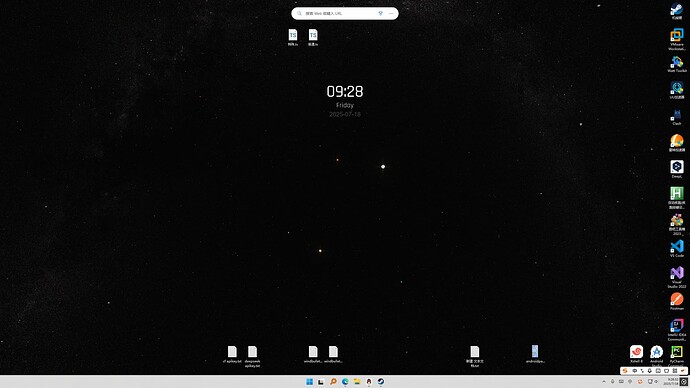The height and width of the screenshot is (388, 690).
Task: Expand the hidden tray icons chevron
Action: [604, 381]
